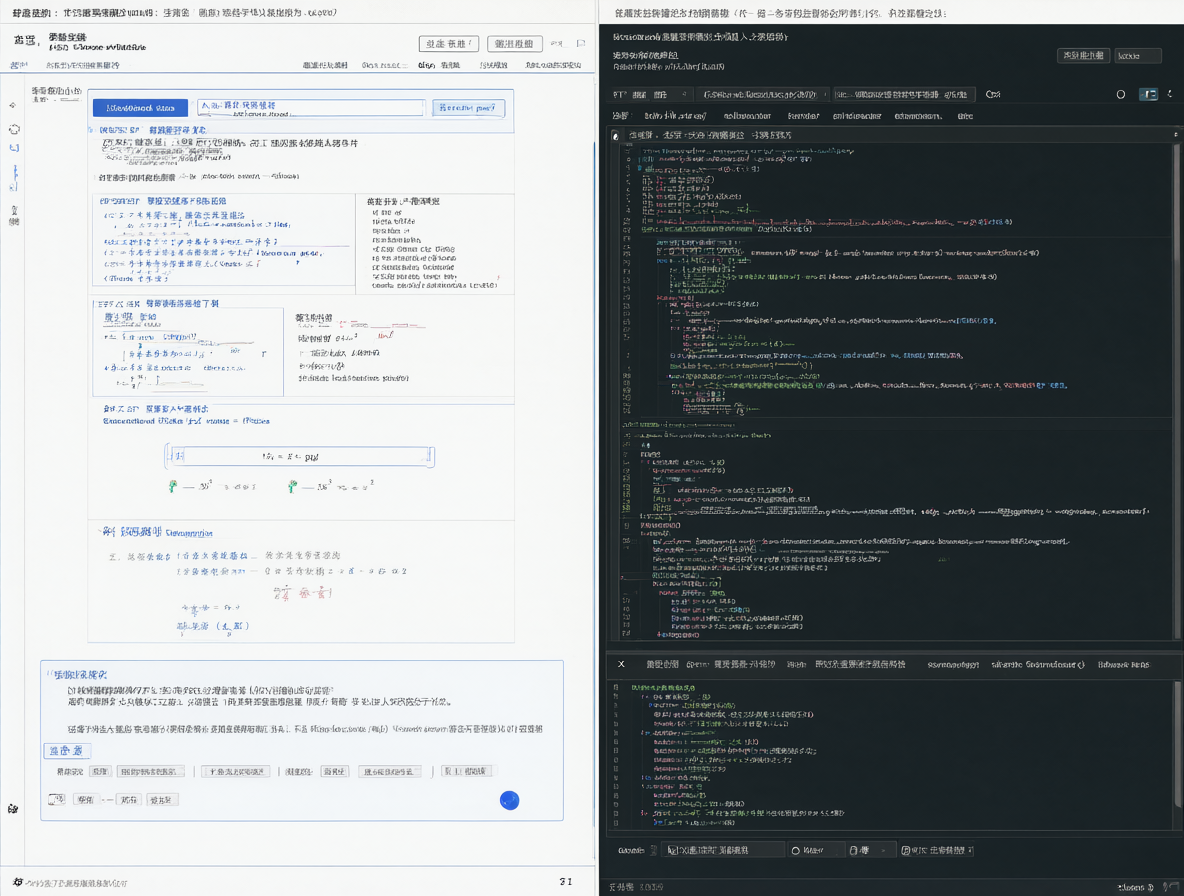Focus the search input field in the left pane
The image size is (1184, 896).
tap(310, 108)
